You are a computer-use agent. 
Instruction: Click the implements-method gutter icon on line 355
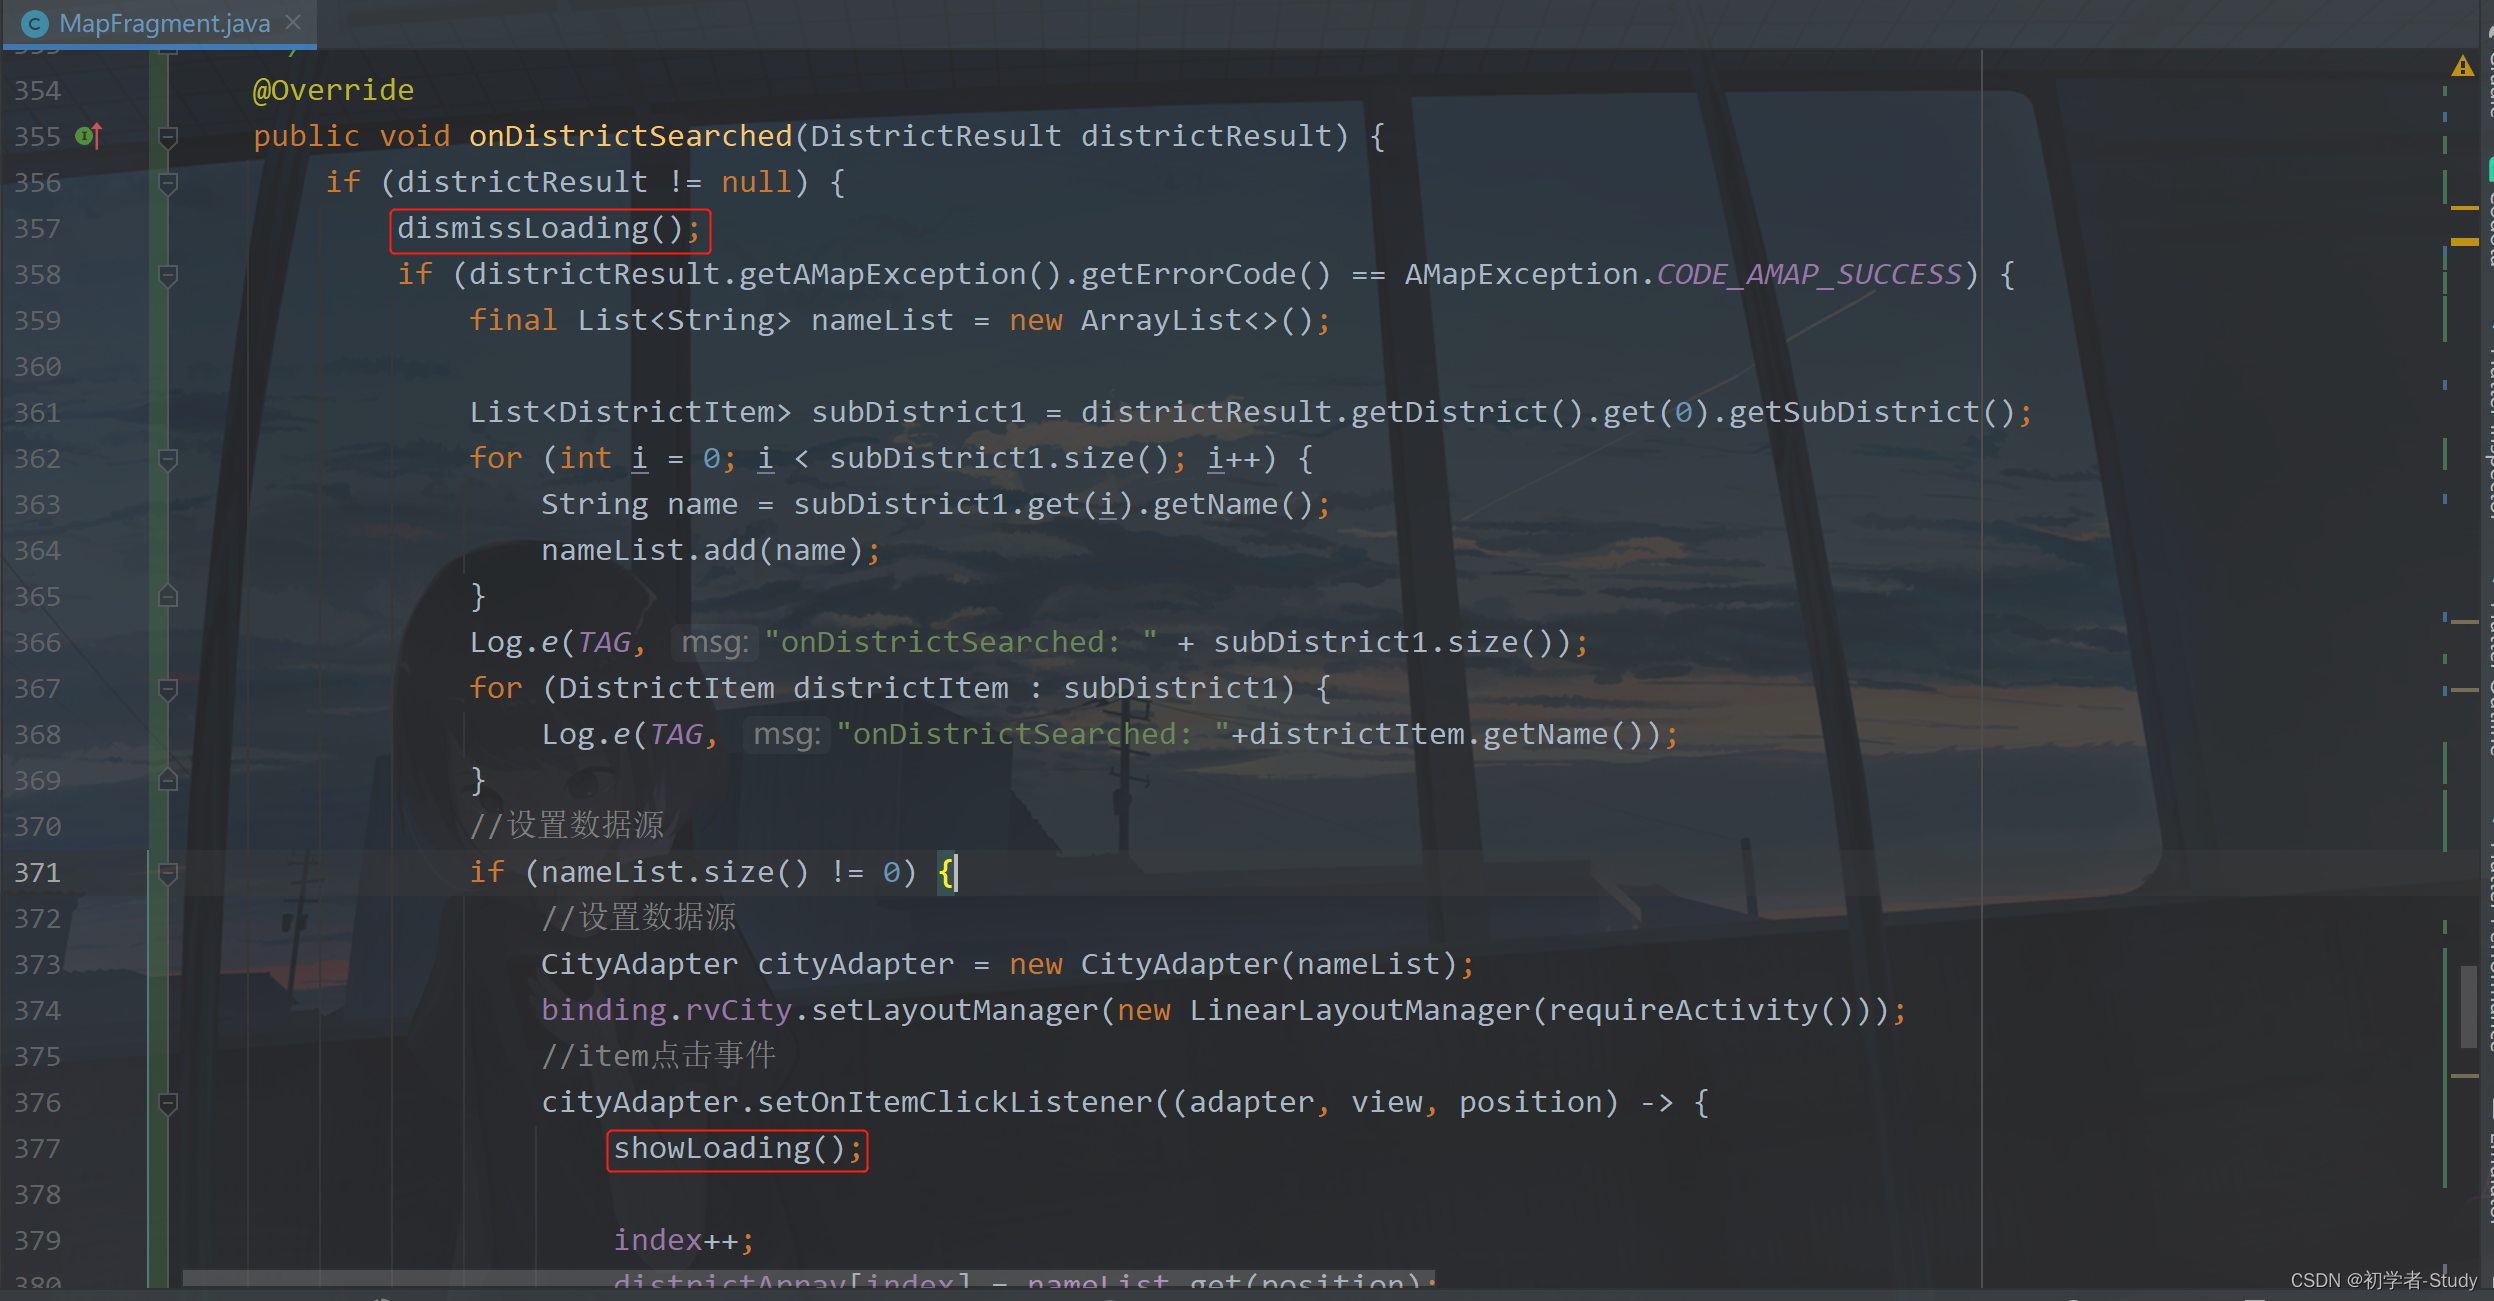click(x=88, y=136)
